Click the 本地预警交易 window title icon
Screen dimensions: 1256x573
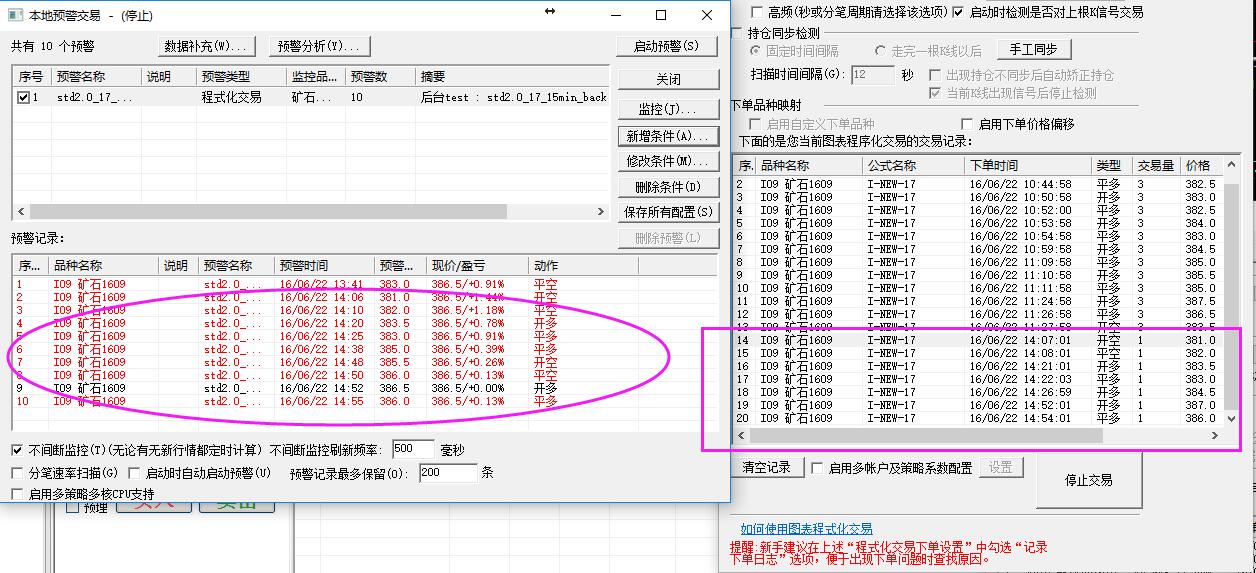[16, 16]
